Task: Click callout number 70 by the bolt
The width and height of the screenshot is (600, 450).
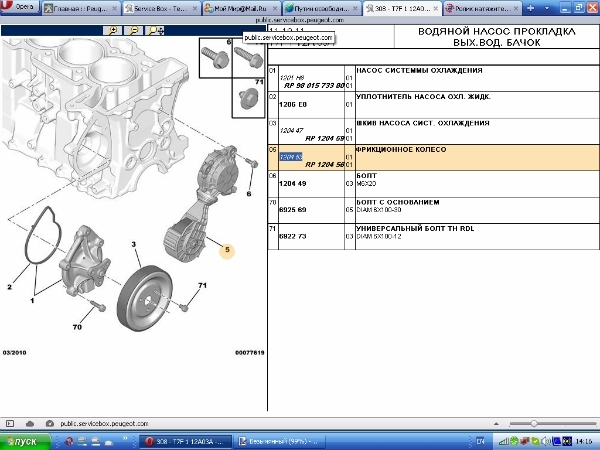Action: coord(77,327)
